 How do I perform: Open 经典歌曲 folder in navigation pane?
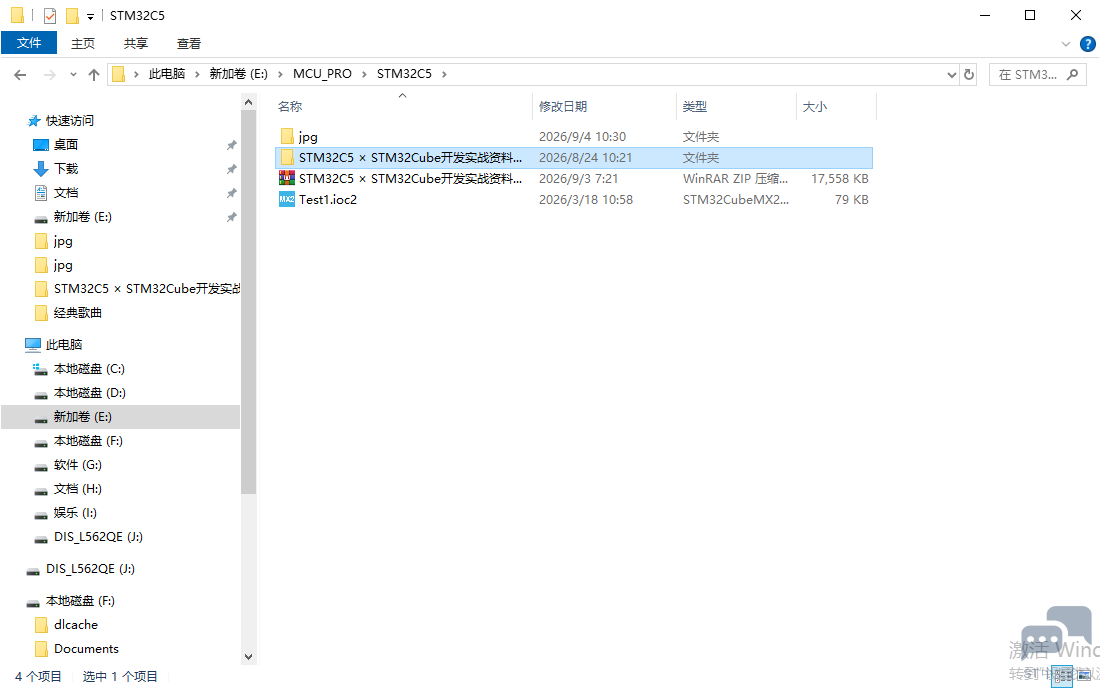[77, 313]
